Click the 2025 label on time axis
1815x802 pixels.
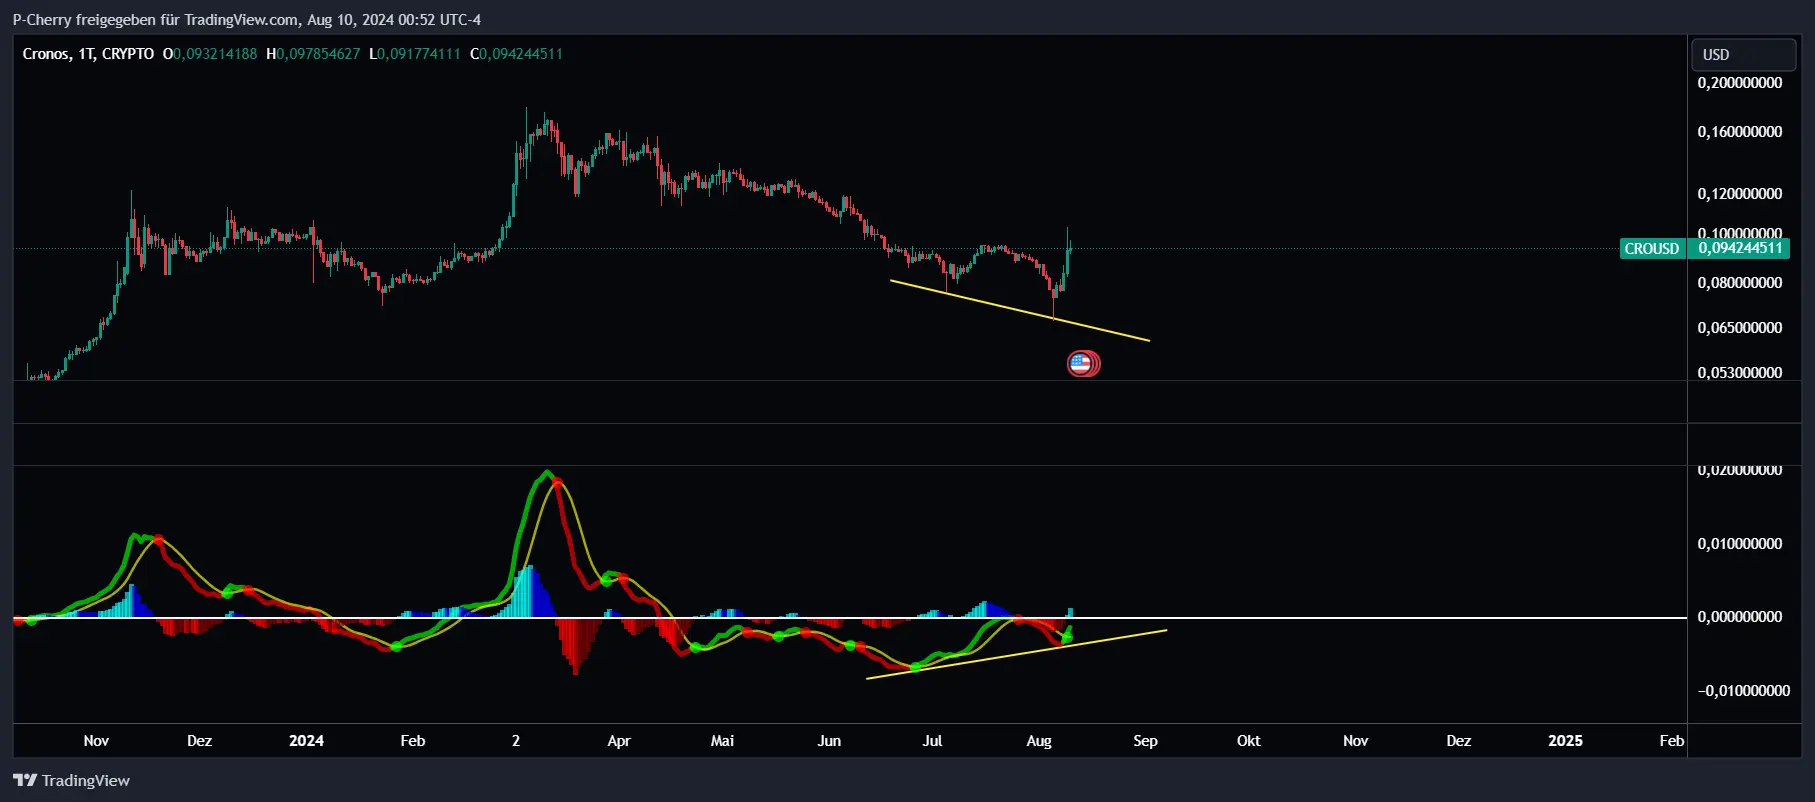coord(1565,741)
